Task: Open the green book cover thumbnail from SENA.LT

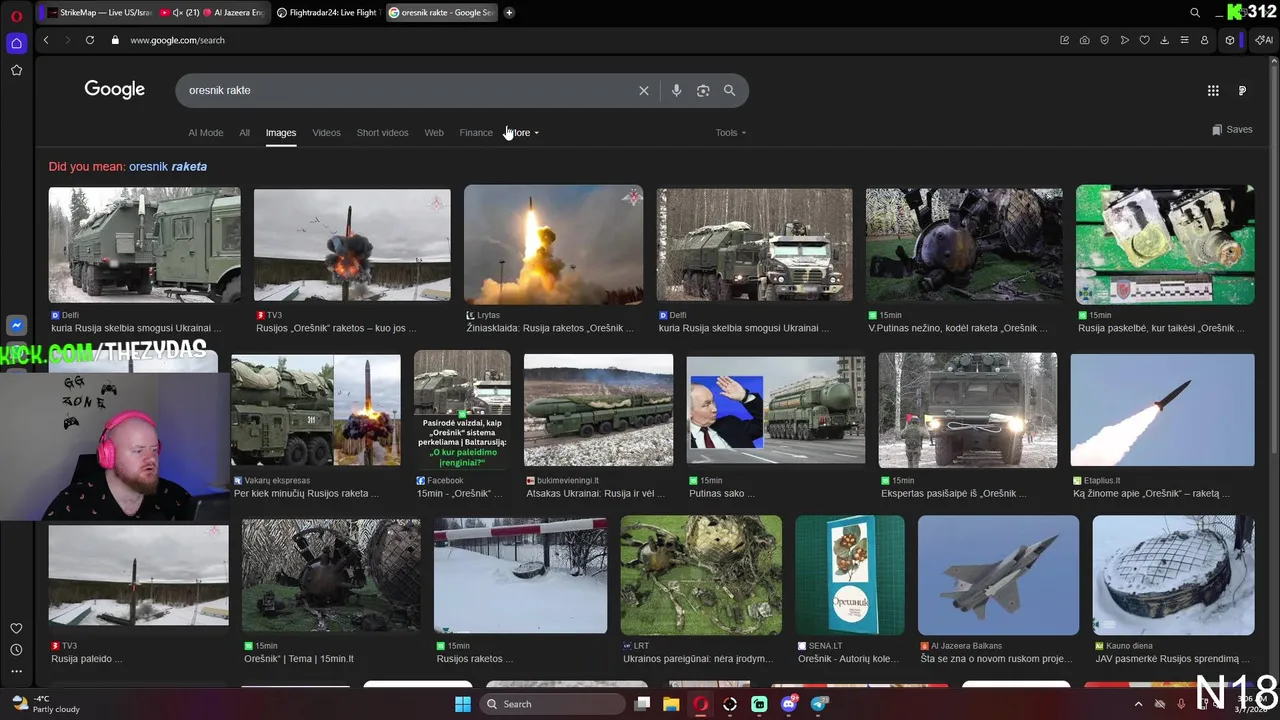Action: pyautogui.click(x=850, y=575)
